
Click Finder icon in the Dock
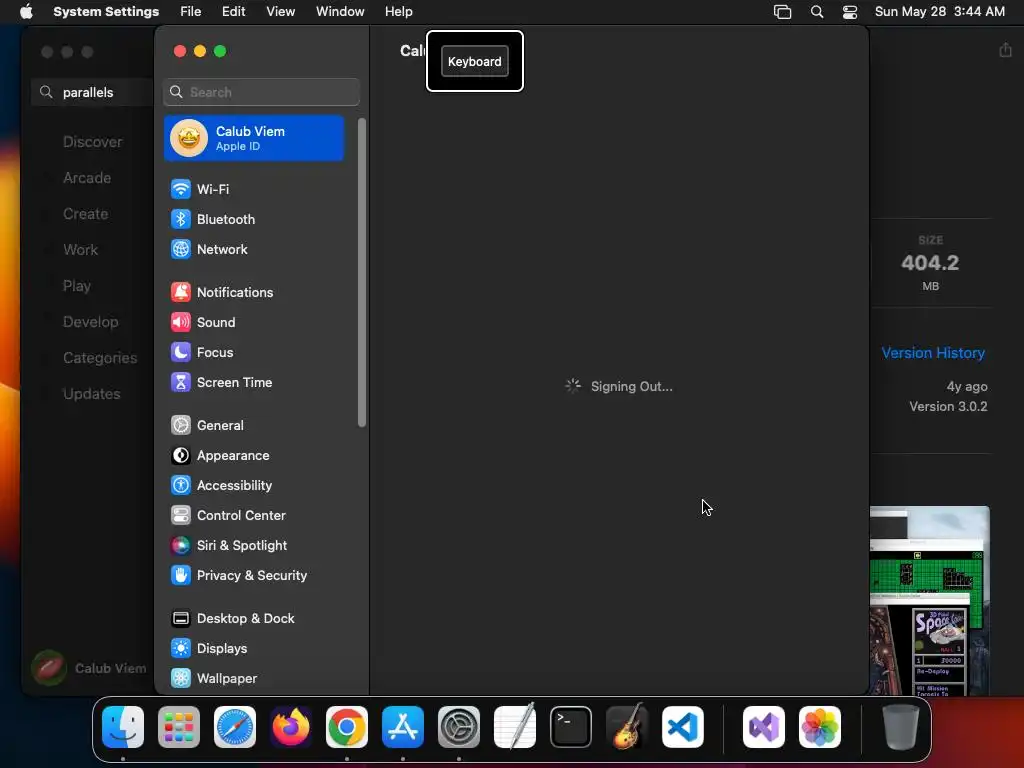[x=123, y=727]
